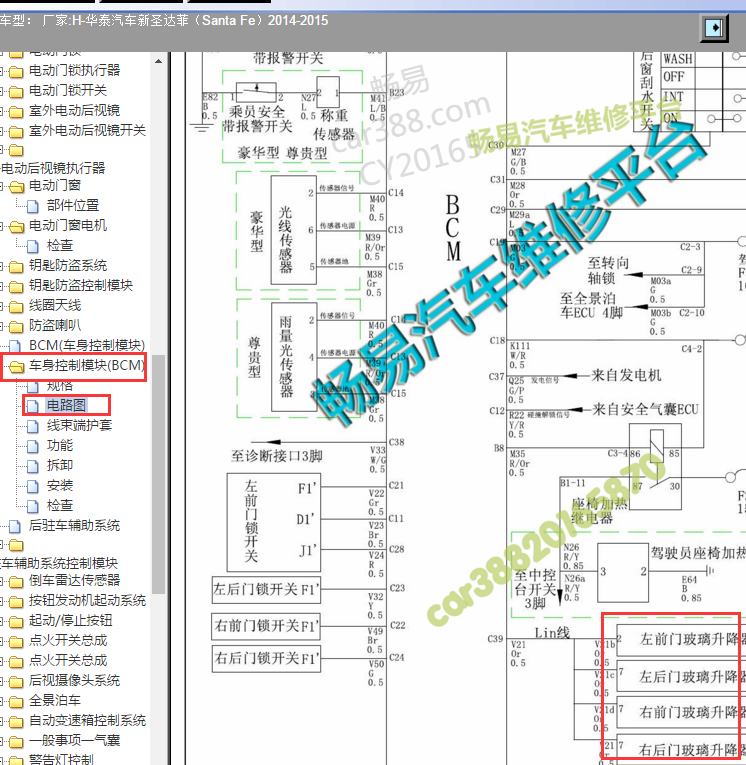Select the 警告灯控制 tree entry
Image resolution: width=746 pixels, height=765 pixels.
[61, 759]
